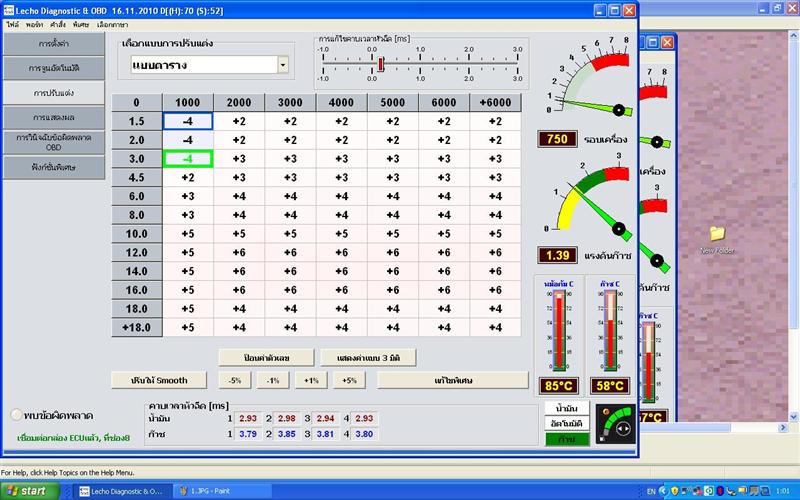Click the พบข้อผิดพลาด error indicator radio
Image resolution: width=800 pixels, height=500 pixels.
point(16,415)
